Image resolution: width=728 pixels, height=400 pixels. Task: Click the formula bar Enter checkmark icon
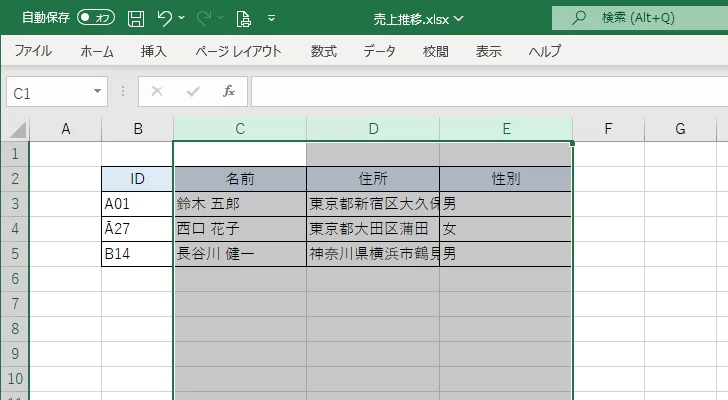click(193, 91)
